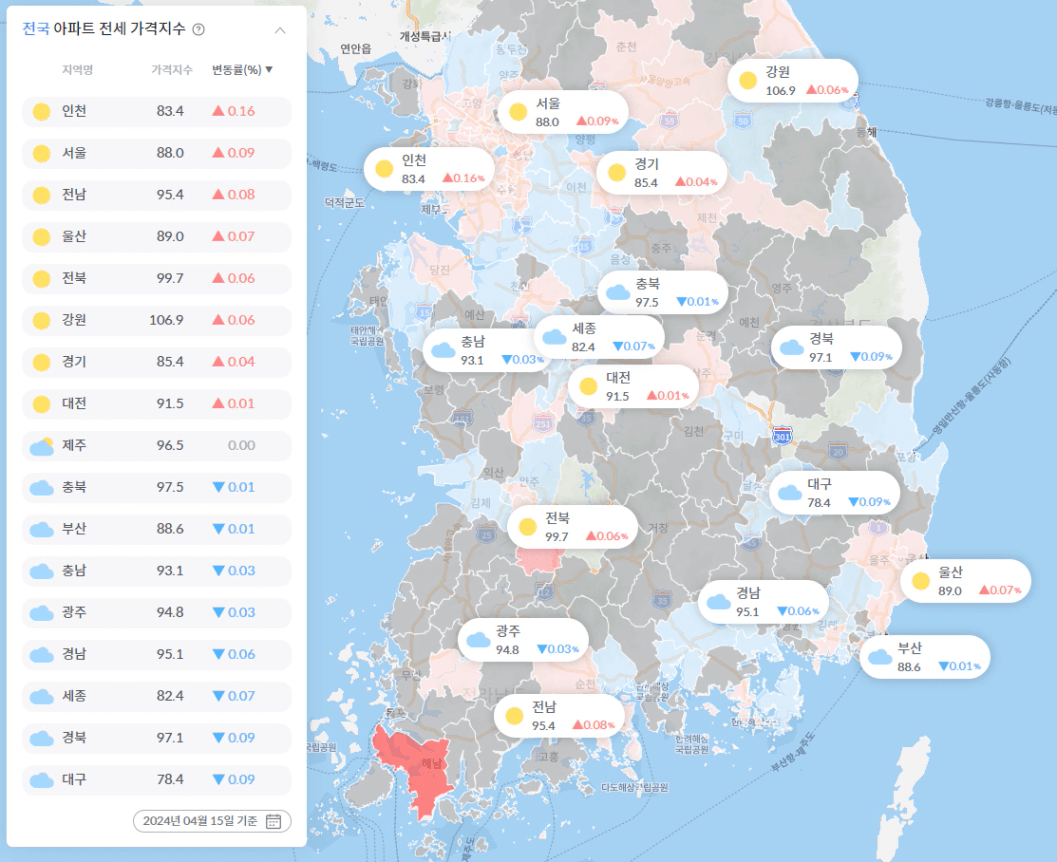The width and height of the screenshot is (1057, 862).
Task: Click the 충남 map bubble cloud icon
Action: coord(443,350)
